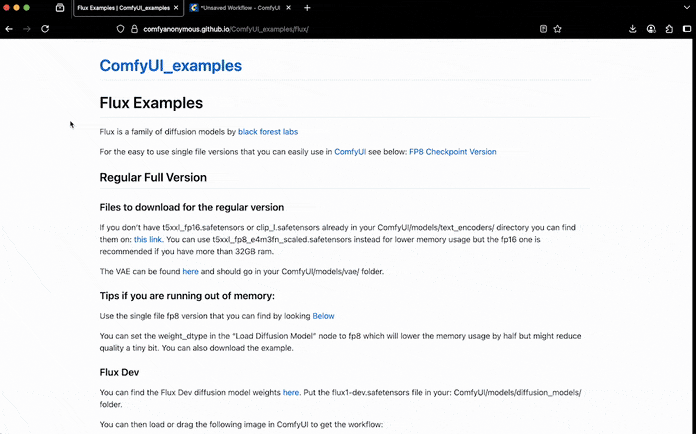The height and width of the screenshot is (434, 696).
Task: Click the tracking protection shield icon
Action: tap(121, 29)
